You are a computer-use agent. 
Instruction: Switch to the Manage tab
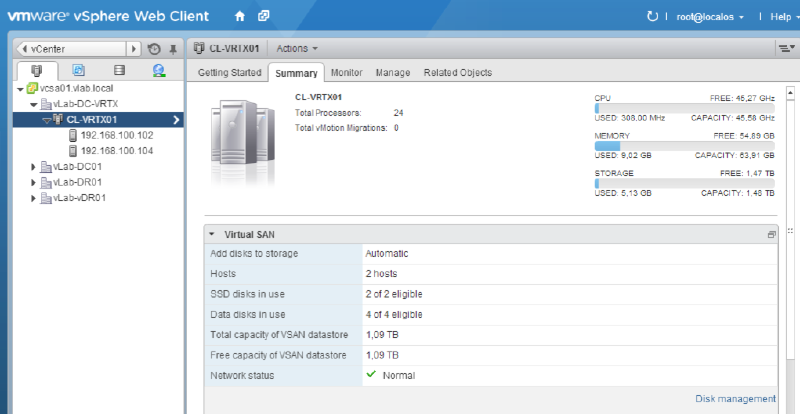click(393, 72)
